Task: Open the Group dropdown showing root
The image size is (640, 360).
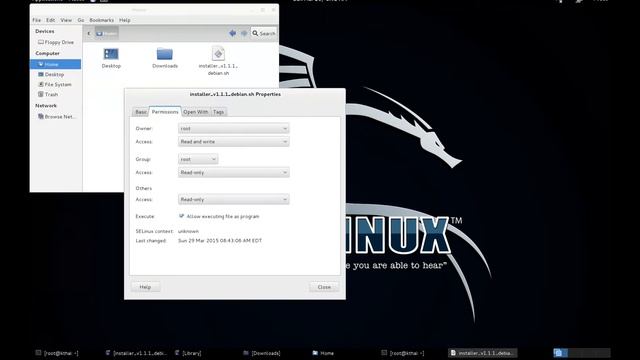Action: (x=198, y=159)
